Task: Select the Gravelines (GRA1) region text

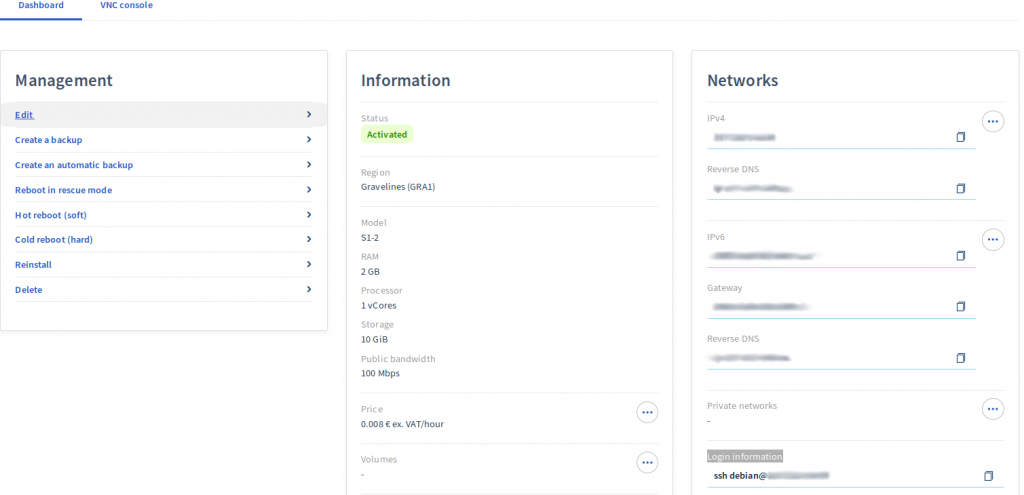Action: coord(398,187)
